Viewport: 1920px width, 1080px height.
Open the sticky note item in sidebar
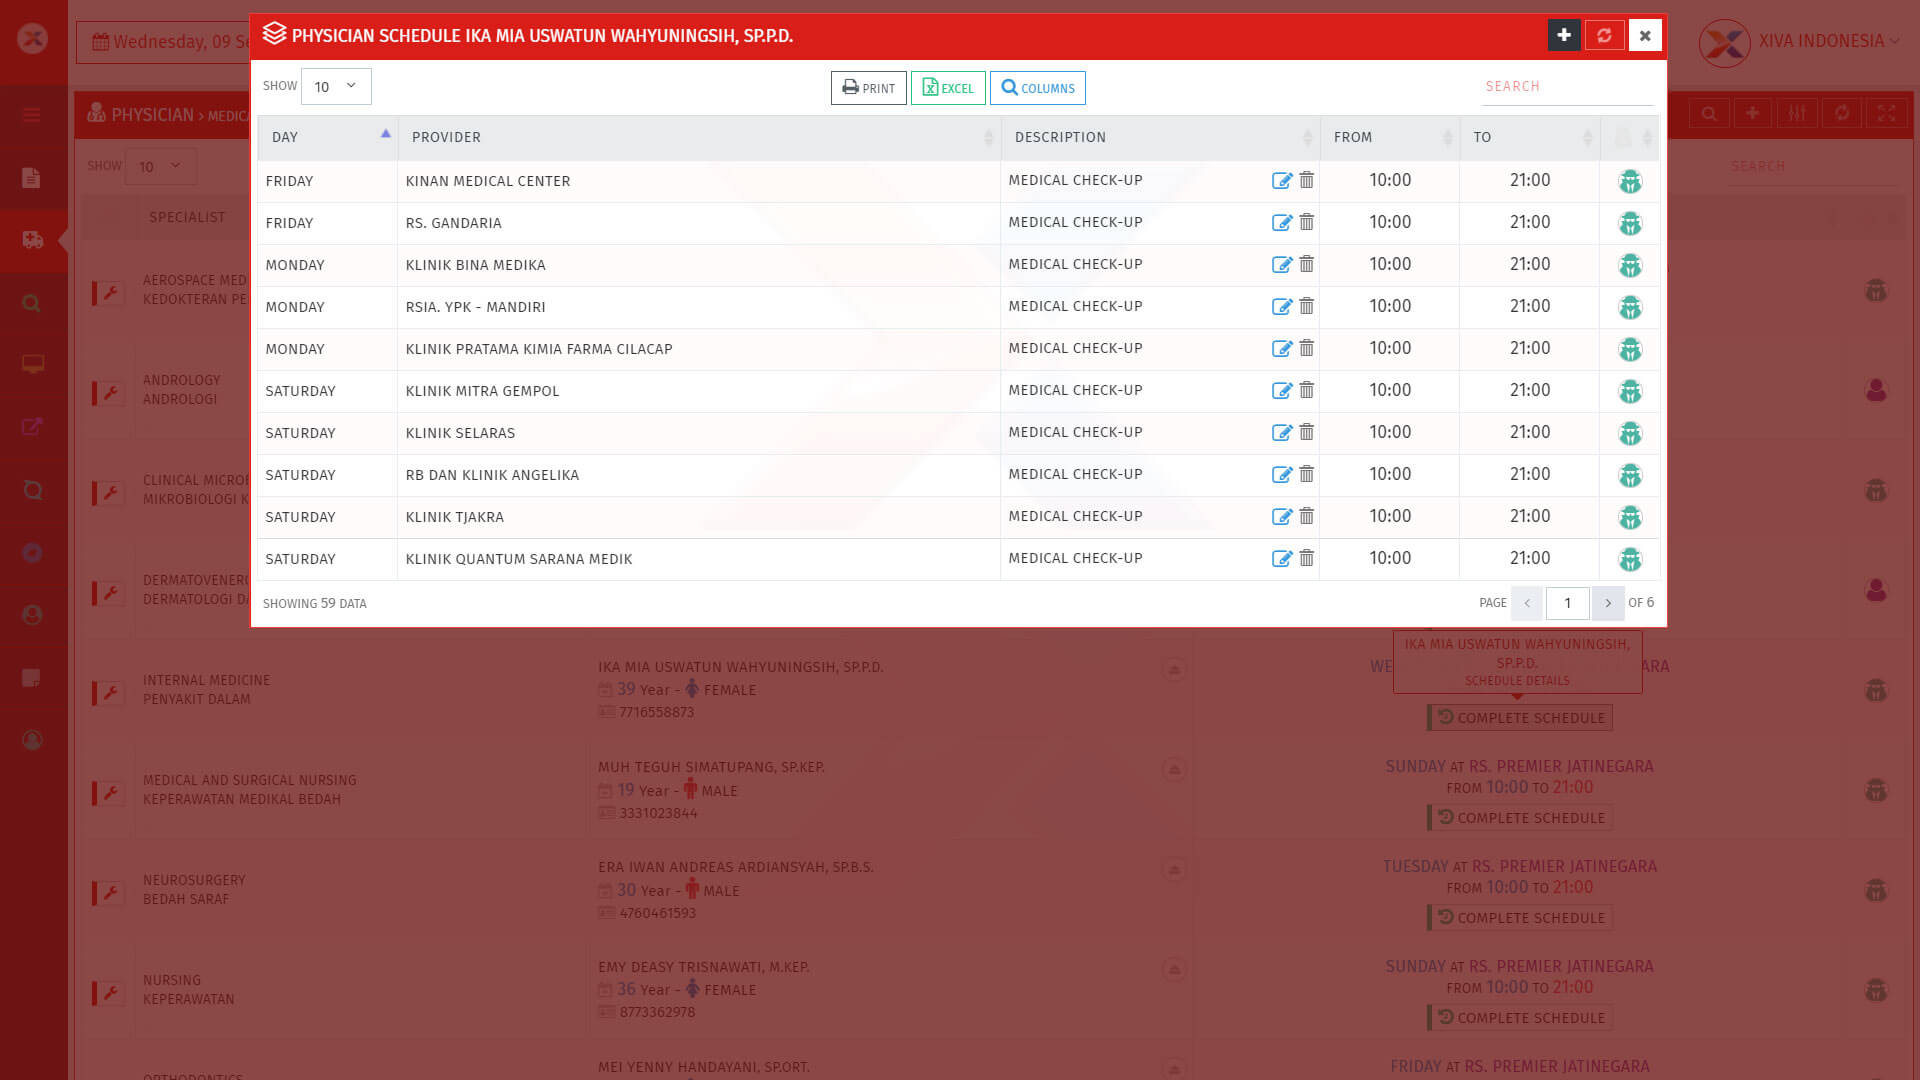coord(32,678)
